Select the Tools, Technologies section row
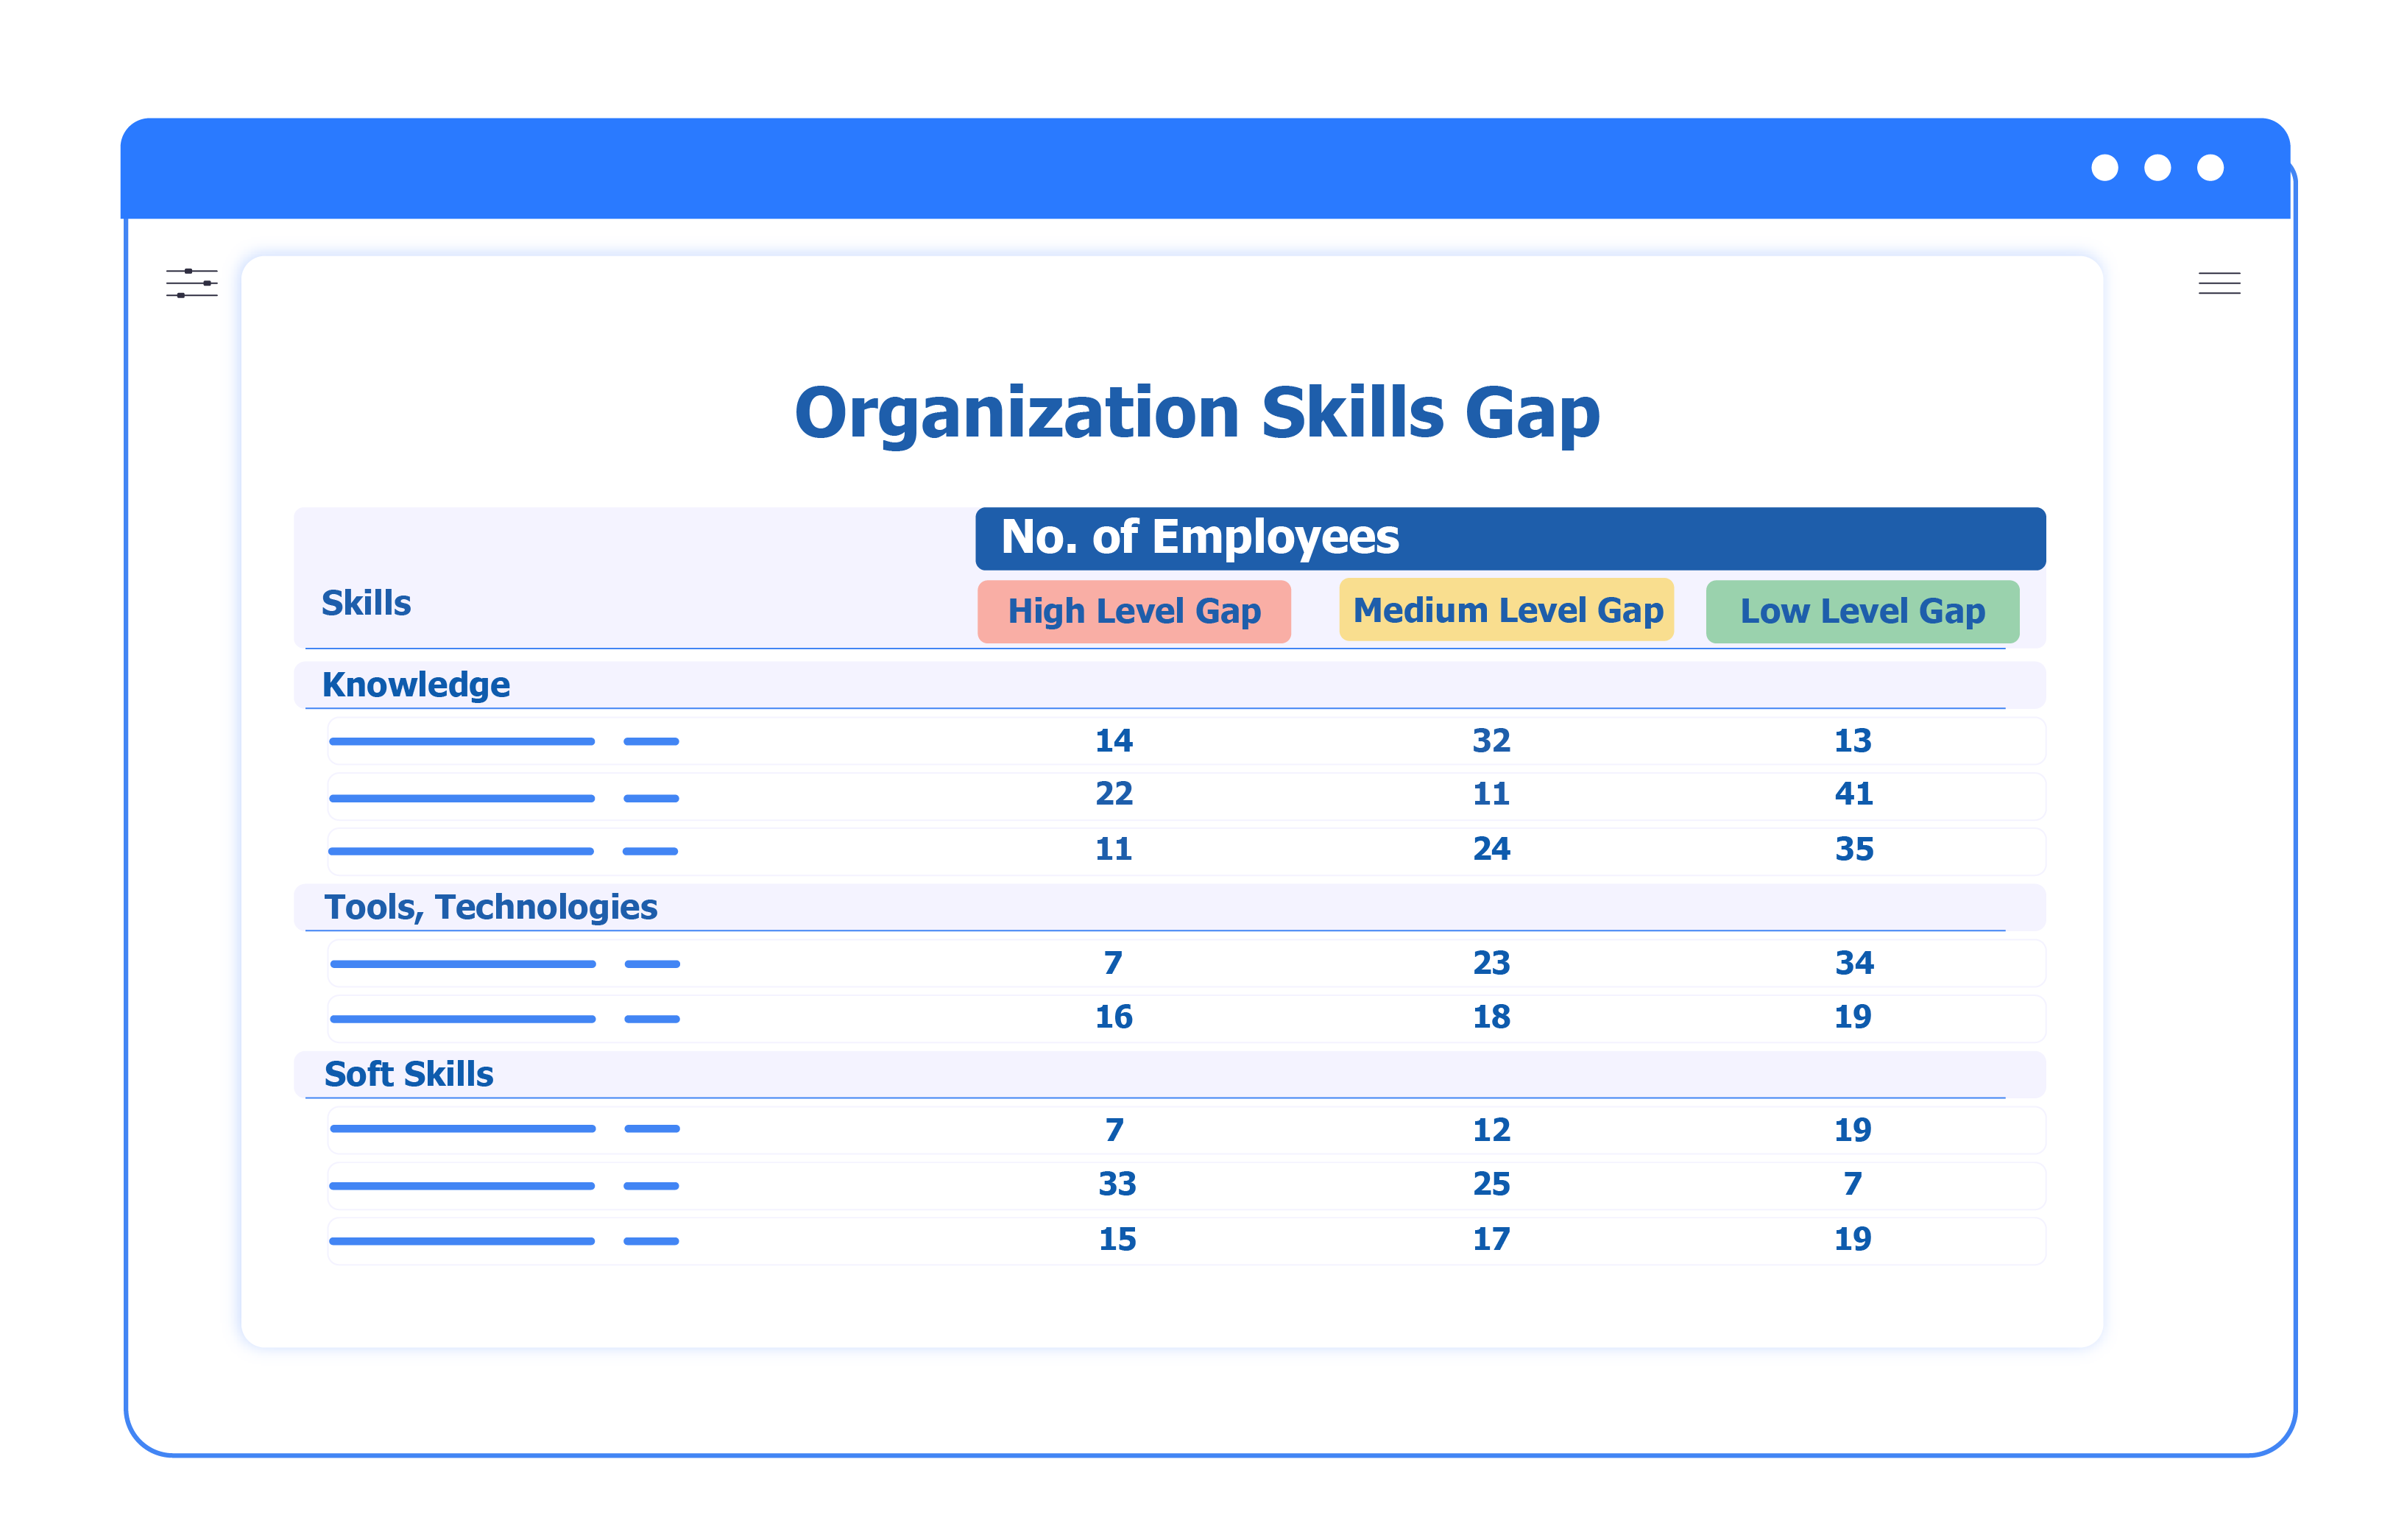Screen dimensions: 2407x1540 pos(1169,907)
